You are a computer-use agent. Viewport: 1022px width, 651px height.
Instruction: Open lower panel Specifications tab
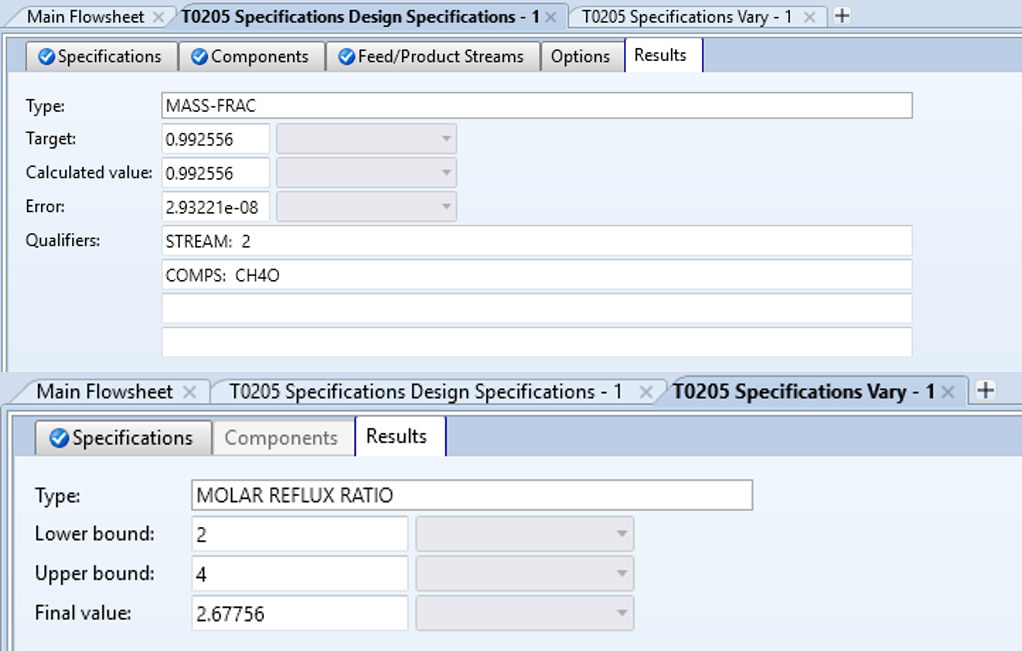pos(123,438)
